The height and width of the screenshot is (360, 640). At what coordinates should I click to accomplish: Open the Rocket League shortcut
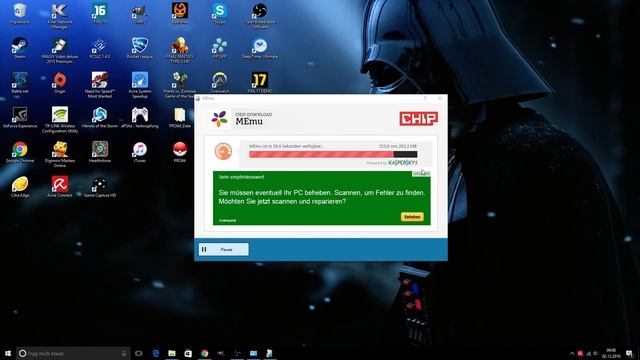tap(140, 48)
